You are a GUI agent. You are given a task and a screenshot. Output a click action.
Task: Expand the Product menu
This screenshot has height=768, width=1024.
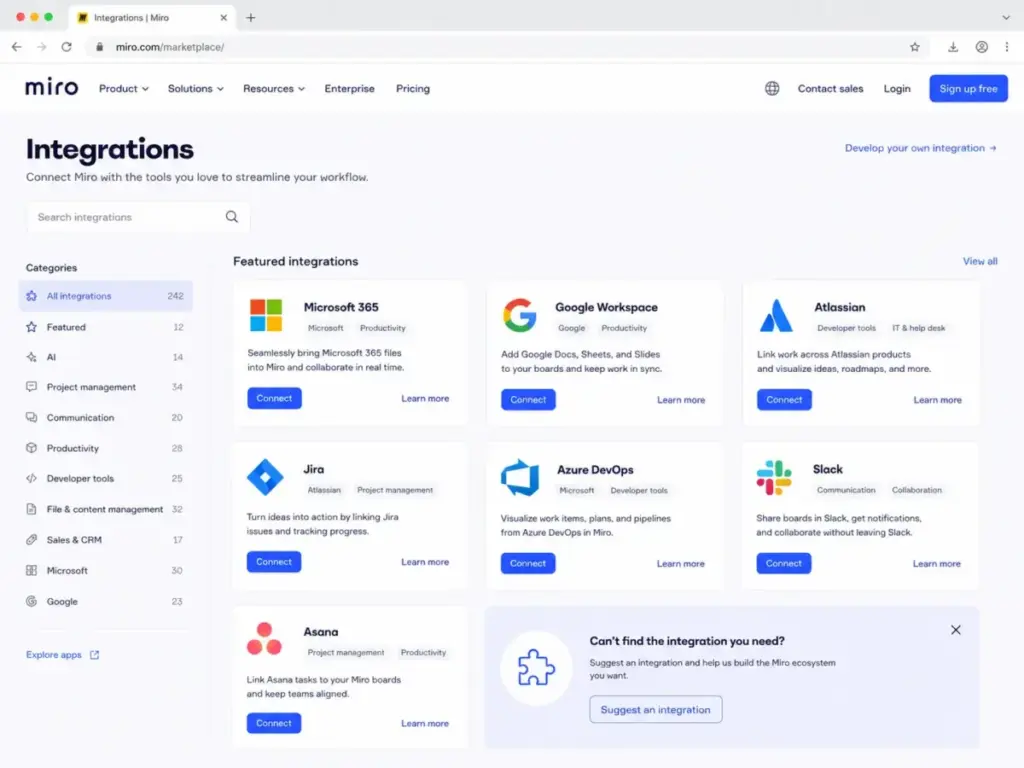(x=123, y=89)
